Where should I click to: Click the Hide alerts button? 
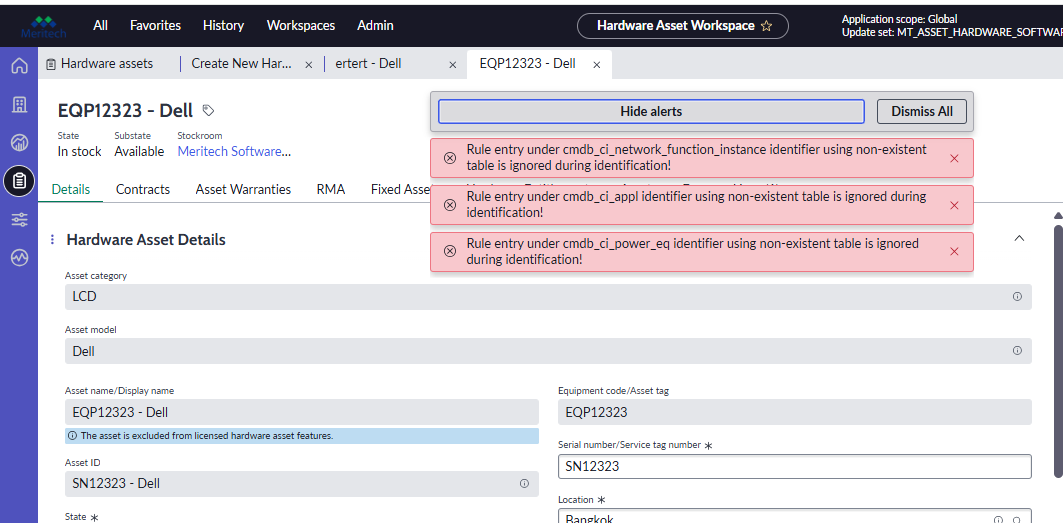[x=651, y=111]
